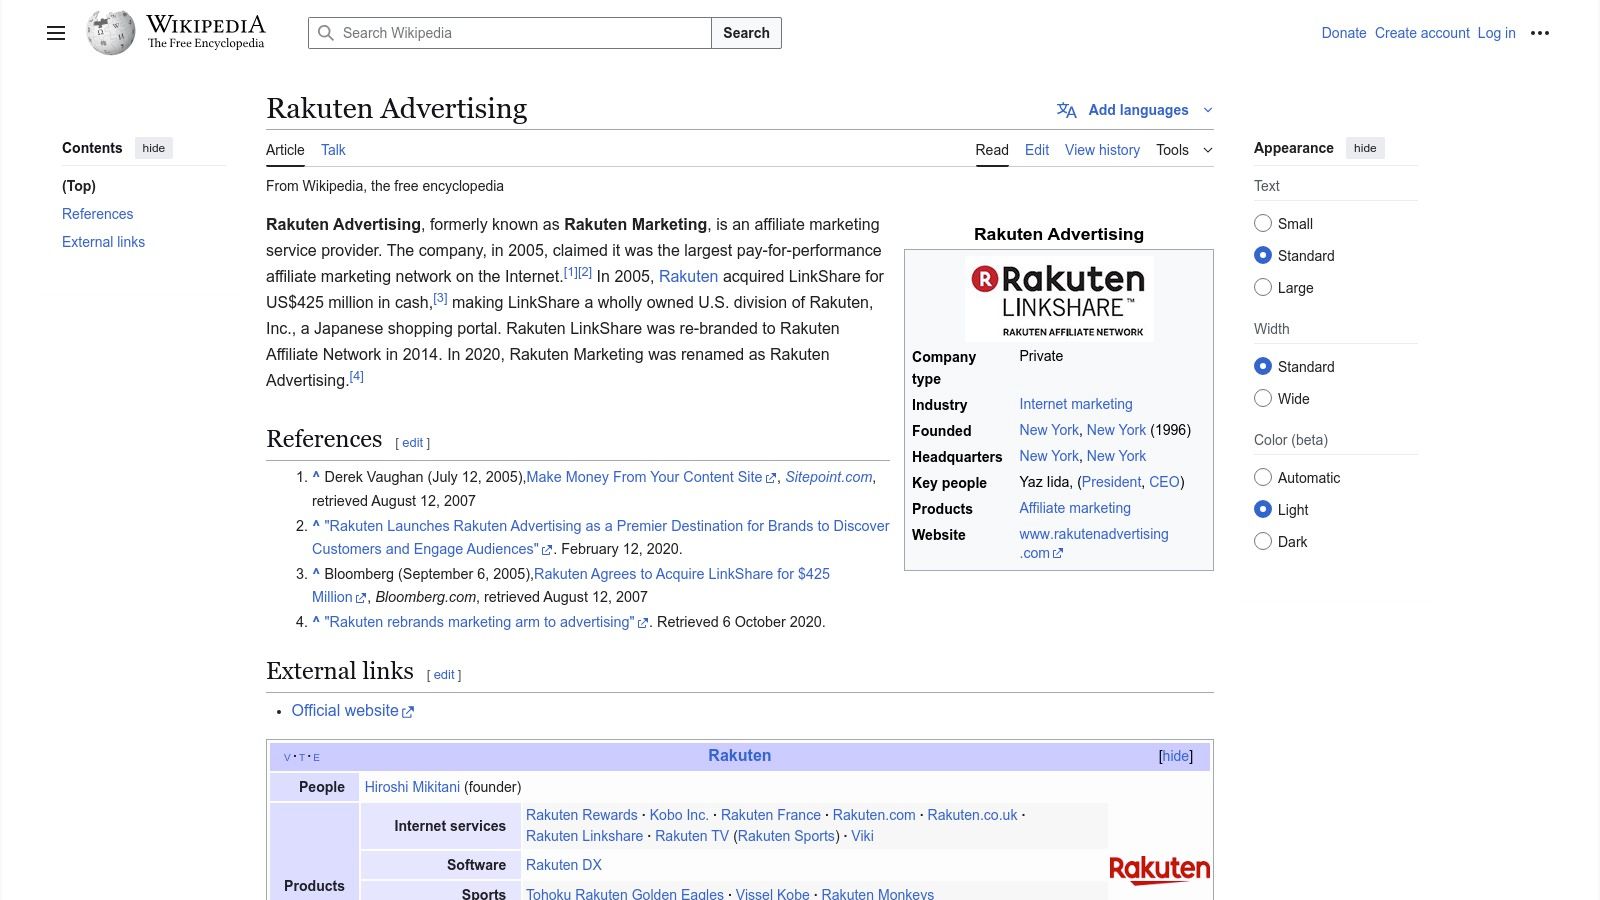Click the search magnifier icon
This screenshot has height=900, width=1600.
tap(326, 33)
